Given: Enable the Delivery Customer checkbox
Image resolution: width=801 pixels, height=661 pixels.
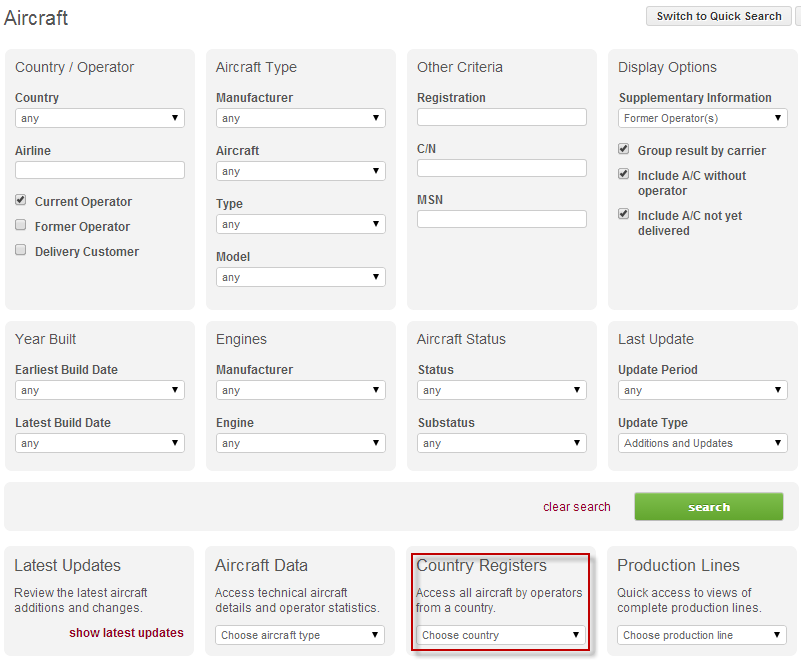Looking at the screenshot, I should [21, 251].
